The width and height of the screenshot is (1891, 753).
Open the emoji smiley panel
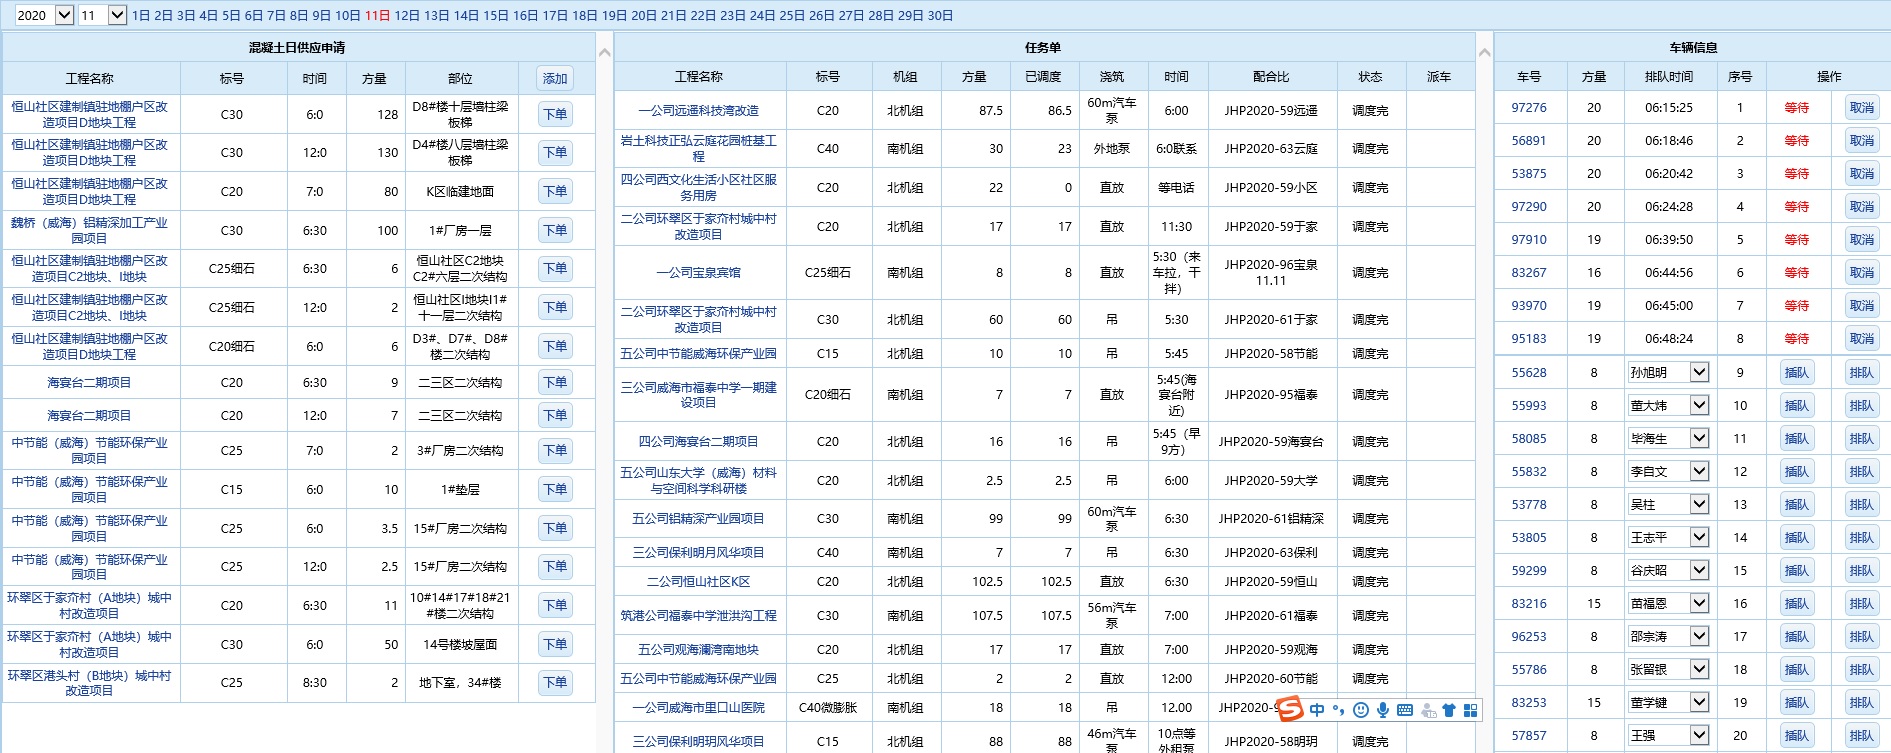tap(1360, 710)
